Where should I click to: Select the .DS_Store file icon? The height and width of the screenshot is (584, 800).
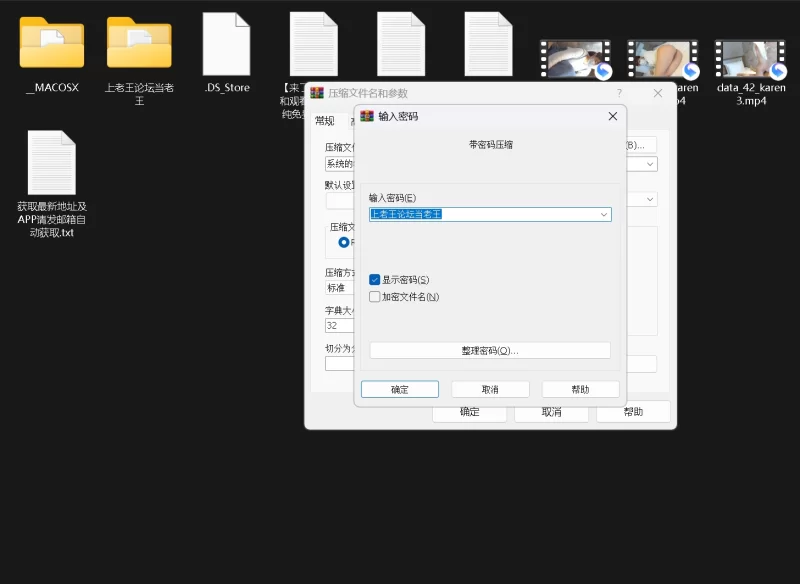coord(226,45)
